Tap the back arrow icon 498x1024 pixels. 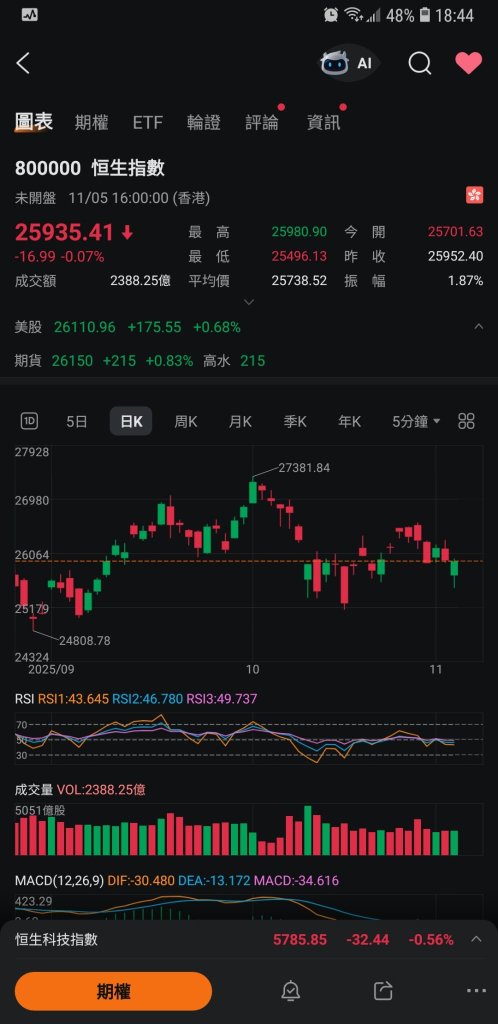point(23,63)
